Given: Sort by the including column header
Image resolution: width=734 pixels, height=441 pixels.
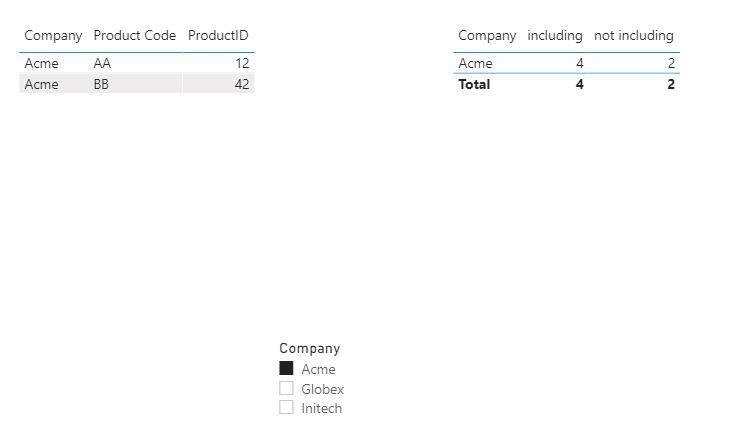Looking at the screenshot, I should coord(555,36).
